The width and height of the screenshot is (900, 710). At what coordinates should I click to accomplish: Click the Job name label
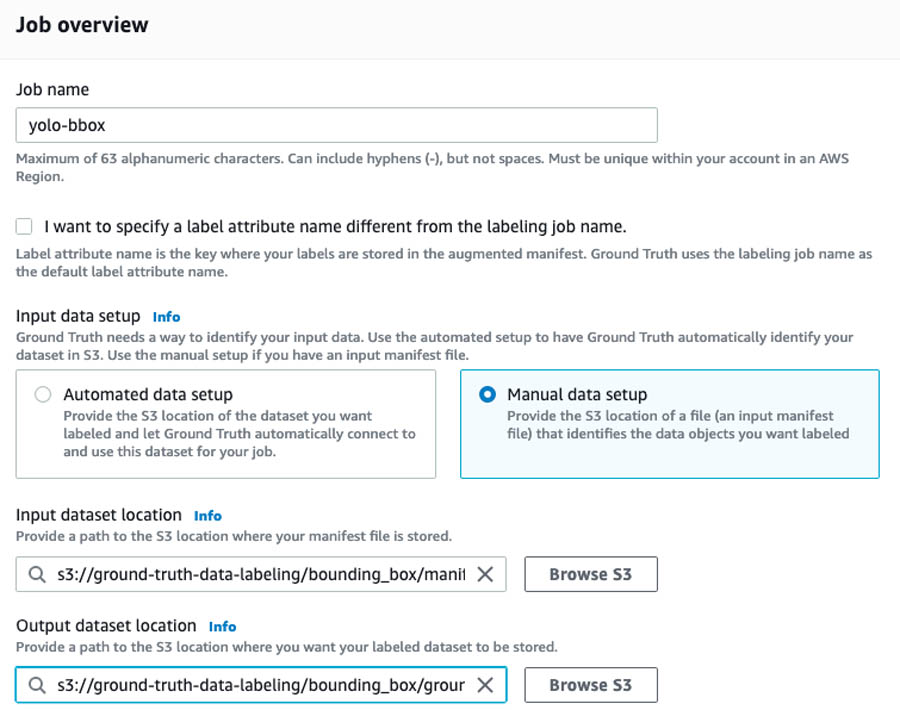pos(52,90)
